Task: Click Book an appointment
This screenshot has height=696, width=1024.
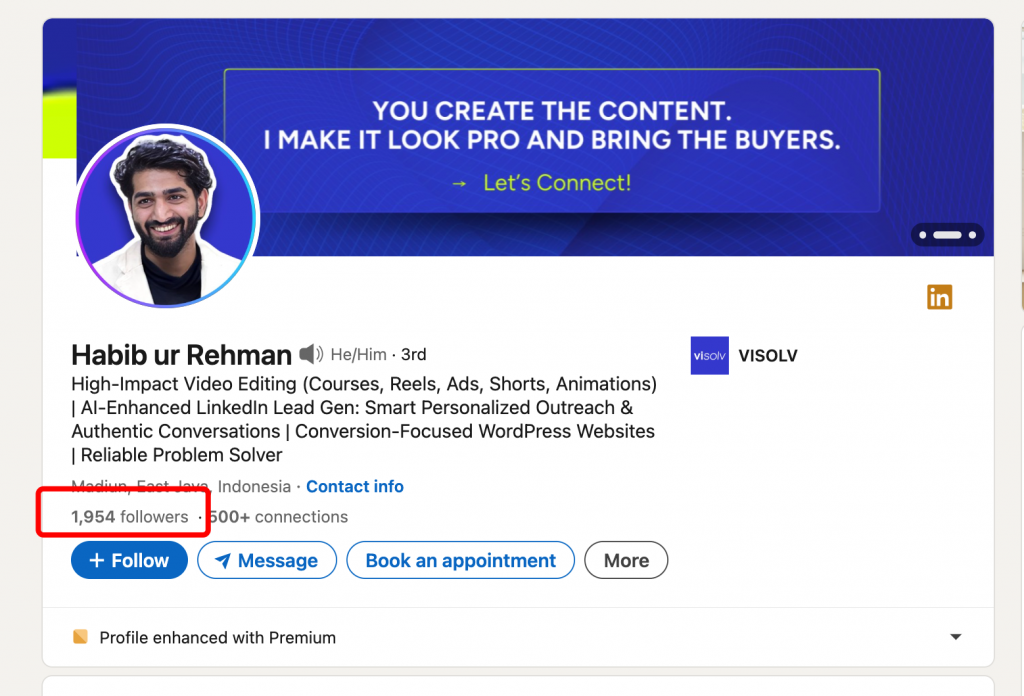Action: point(460,560)
